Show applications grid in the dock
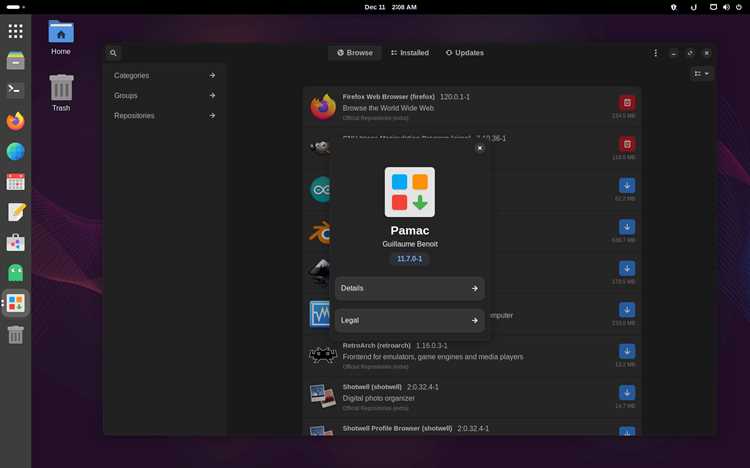The image size is (750, 468). pyautogui.click(x=15, y=32)
